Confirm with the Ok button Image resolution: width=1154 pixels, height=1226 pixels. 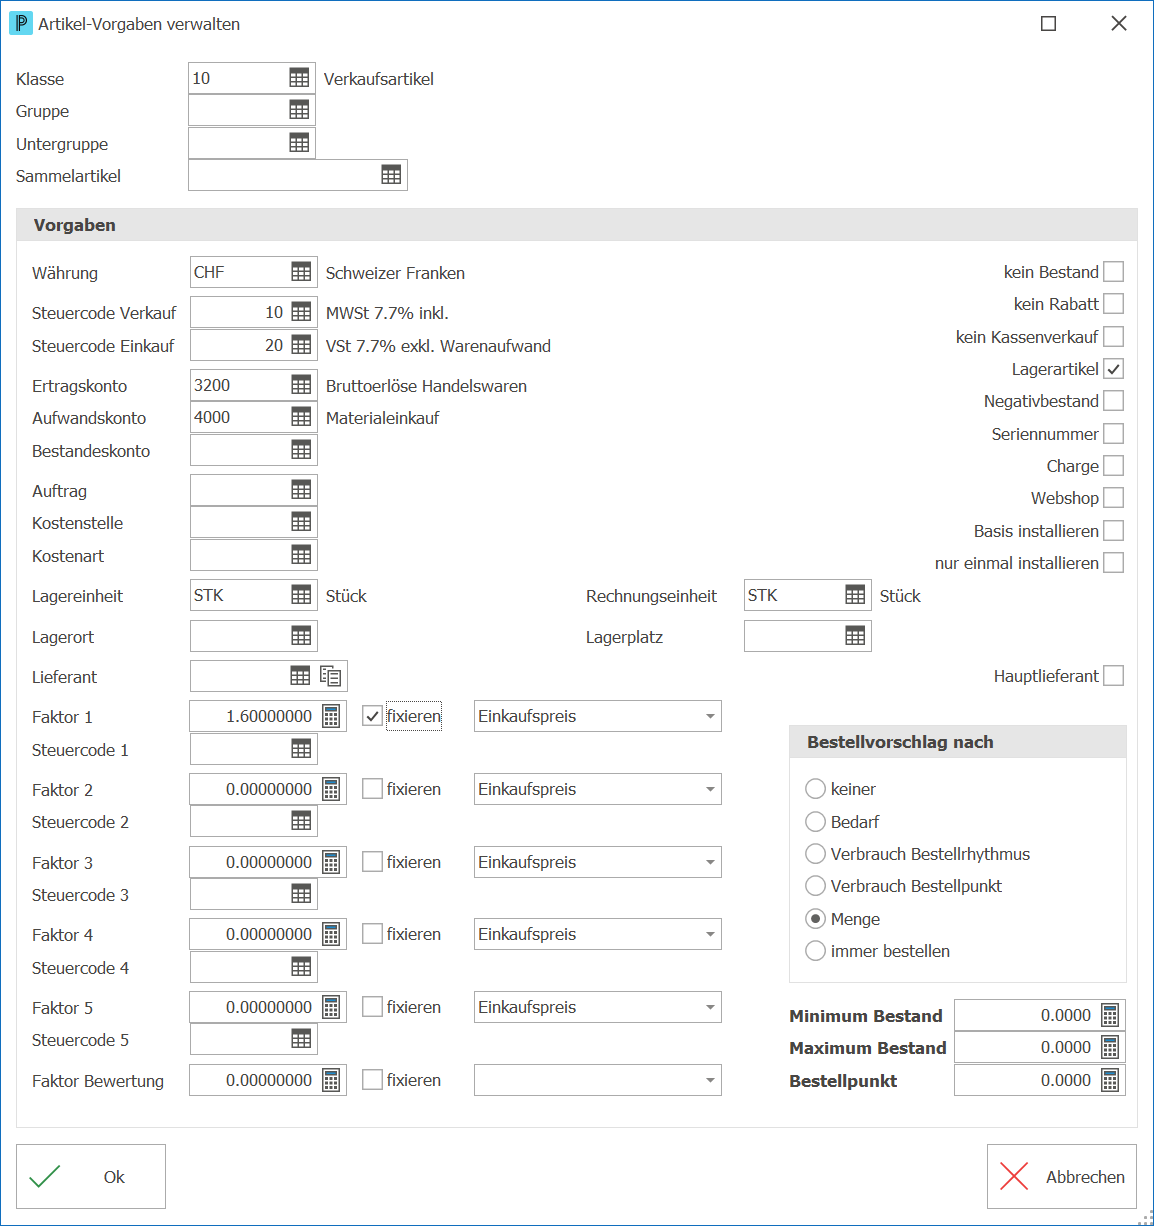tap(91, 1177)
